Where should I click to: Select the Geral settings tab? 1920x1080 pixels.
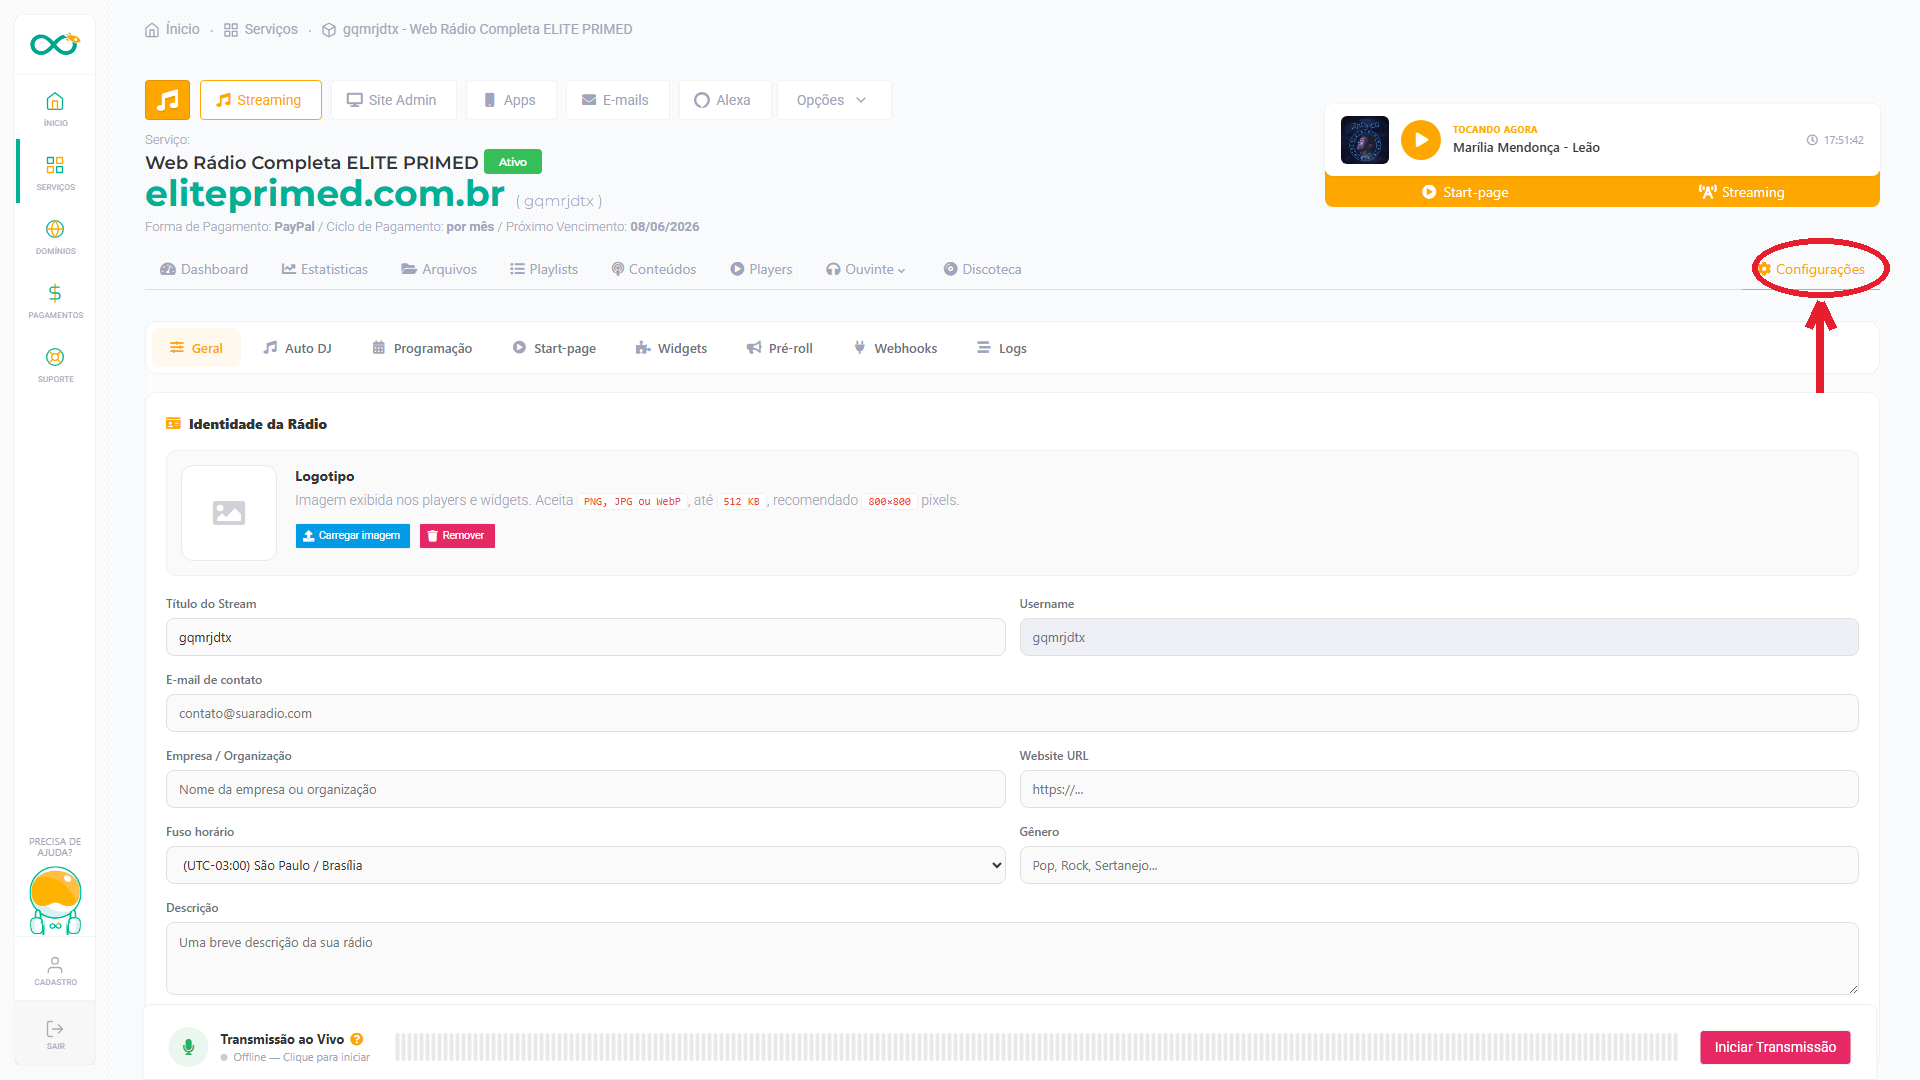coord(196,348)
